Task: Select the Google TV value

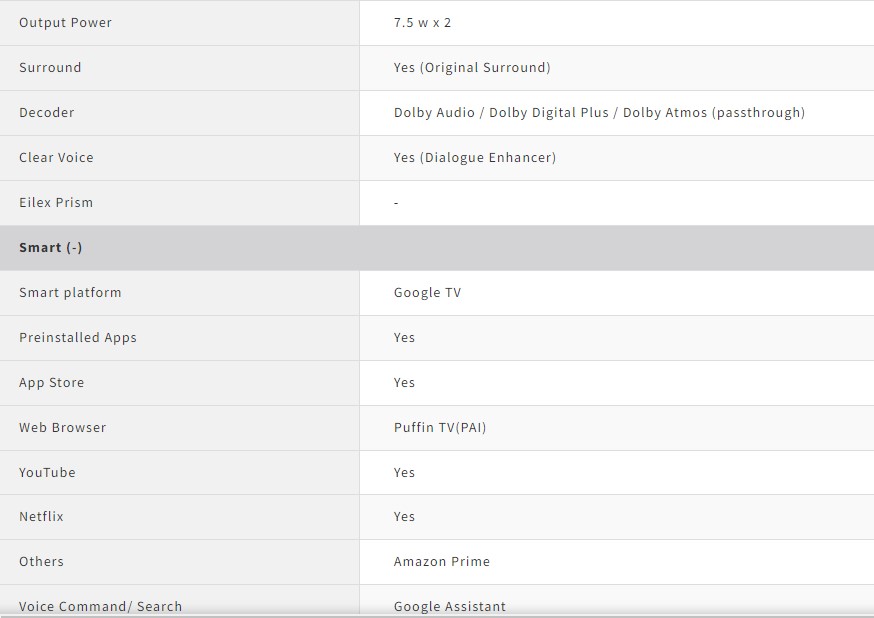Action: click(427, 293)
